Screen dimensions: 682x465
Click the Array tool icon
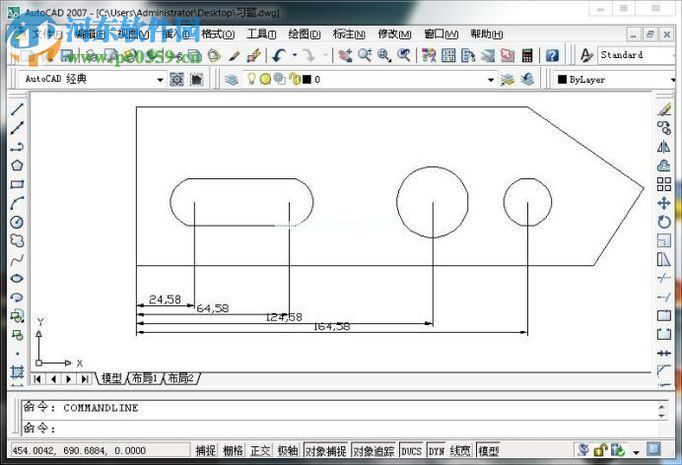click(664, 184)
